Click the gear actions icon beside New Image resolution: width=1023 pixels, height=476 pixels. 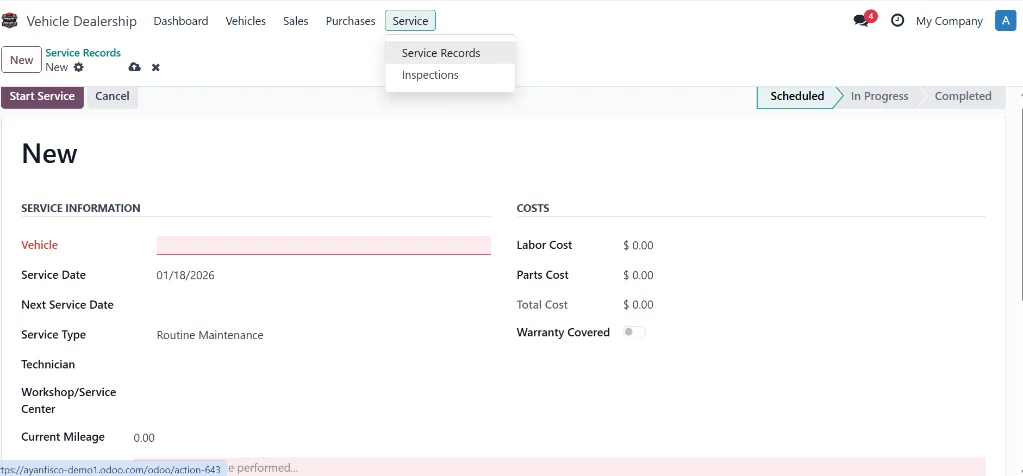pyautogui.click(x=79, y=67)
